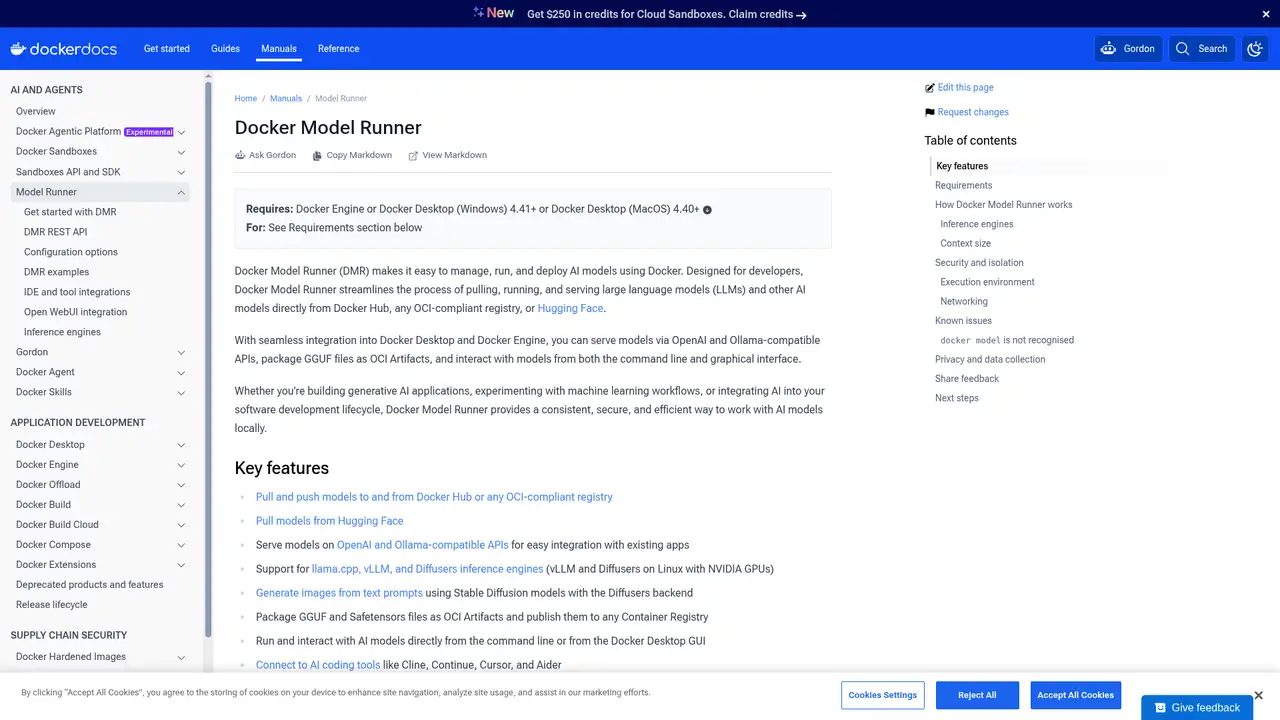Click the left sidebar scrollbar
Screen dimensions: 1280x720
coord(208,360)
